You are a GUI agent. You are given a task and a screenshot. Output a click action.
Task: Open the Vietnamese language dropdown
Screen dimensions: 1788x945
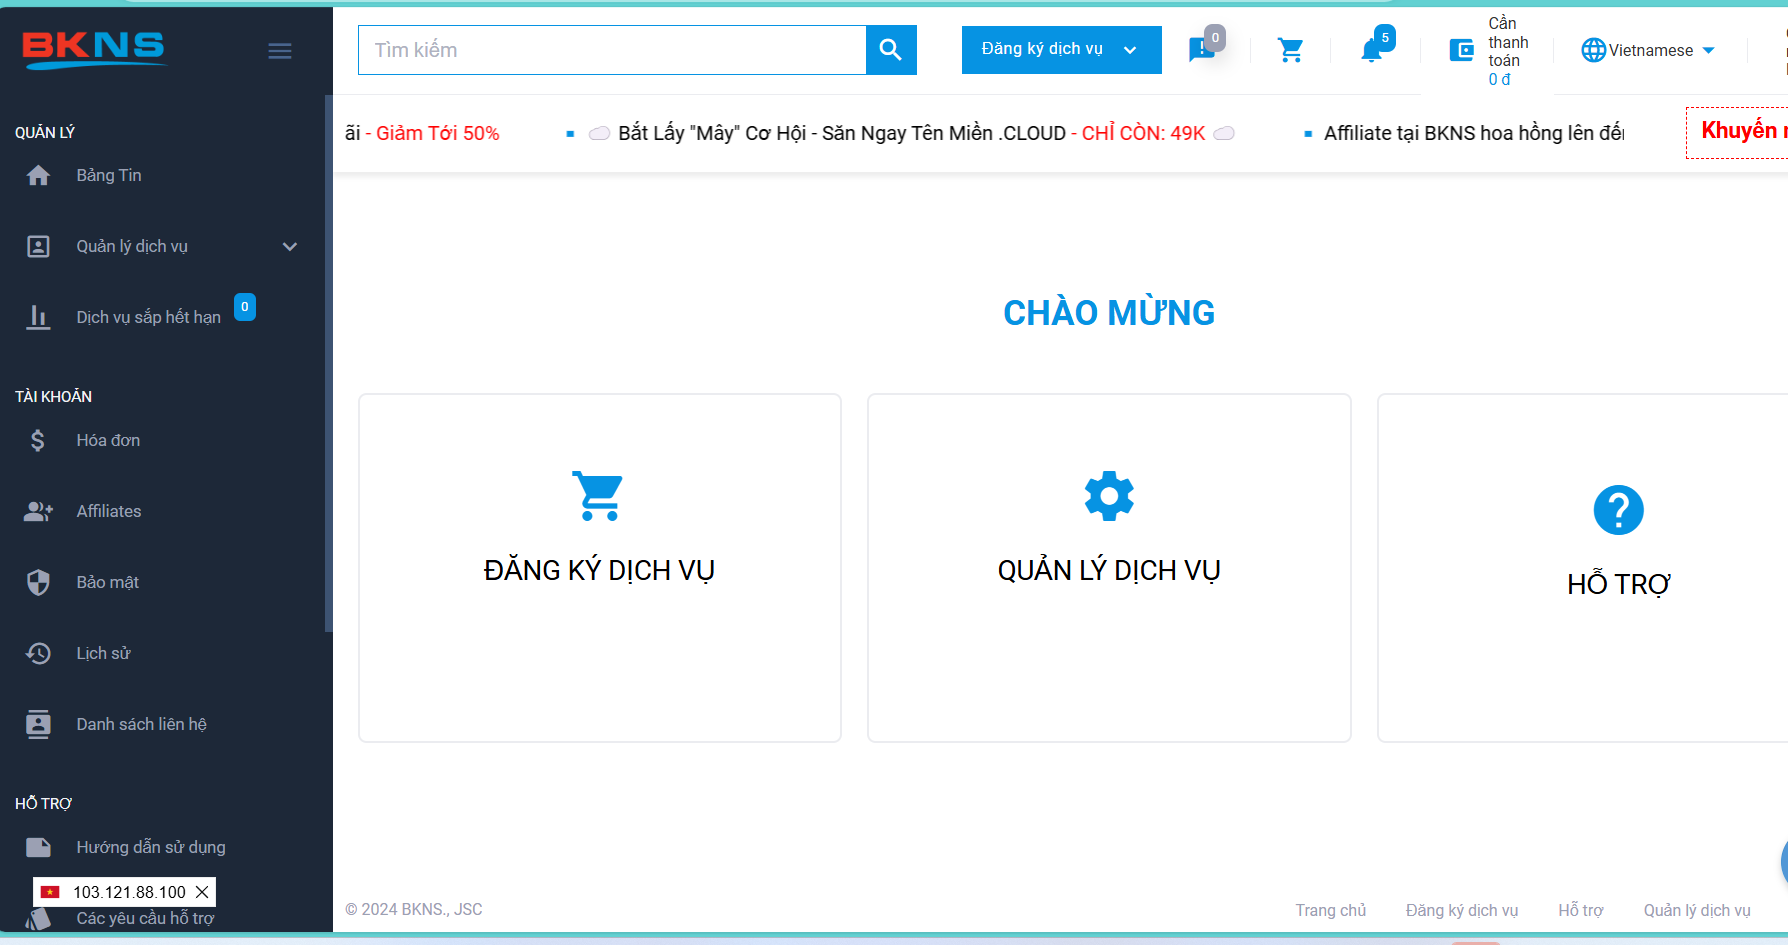pos(1648,50)
